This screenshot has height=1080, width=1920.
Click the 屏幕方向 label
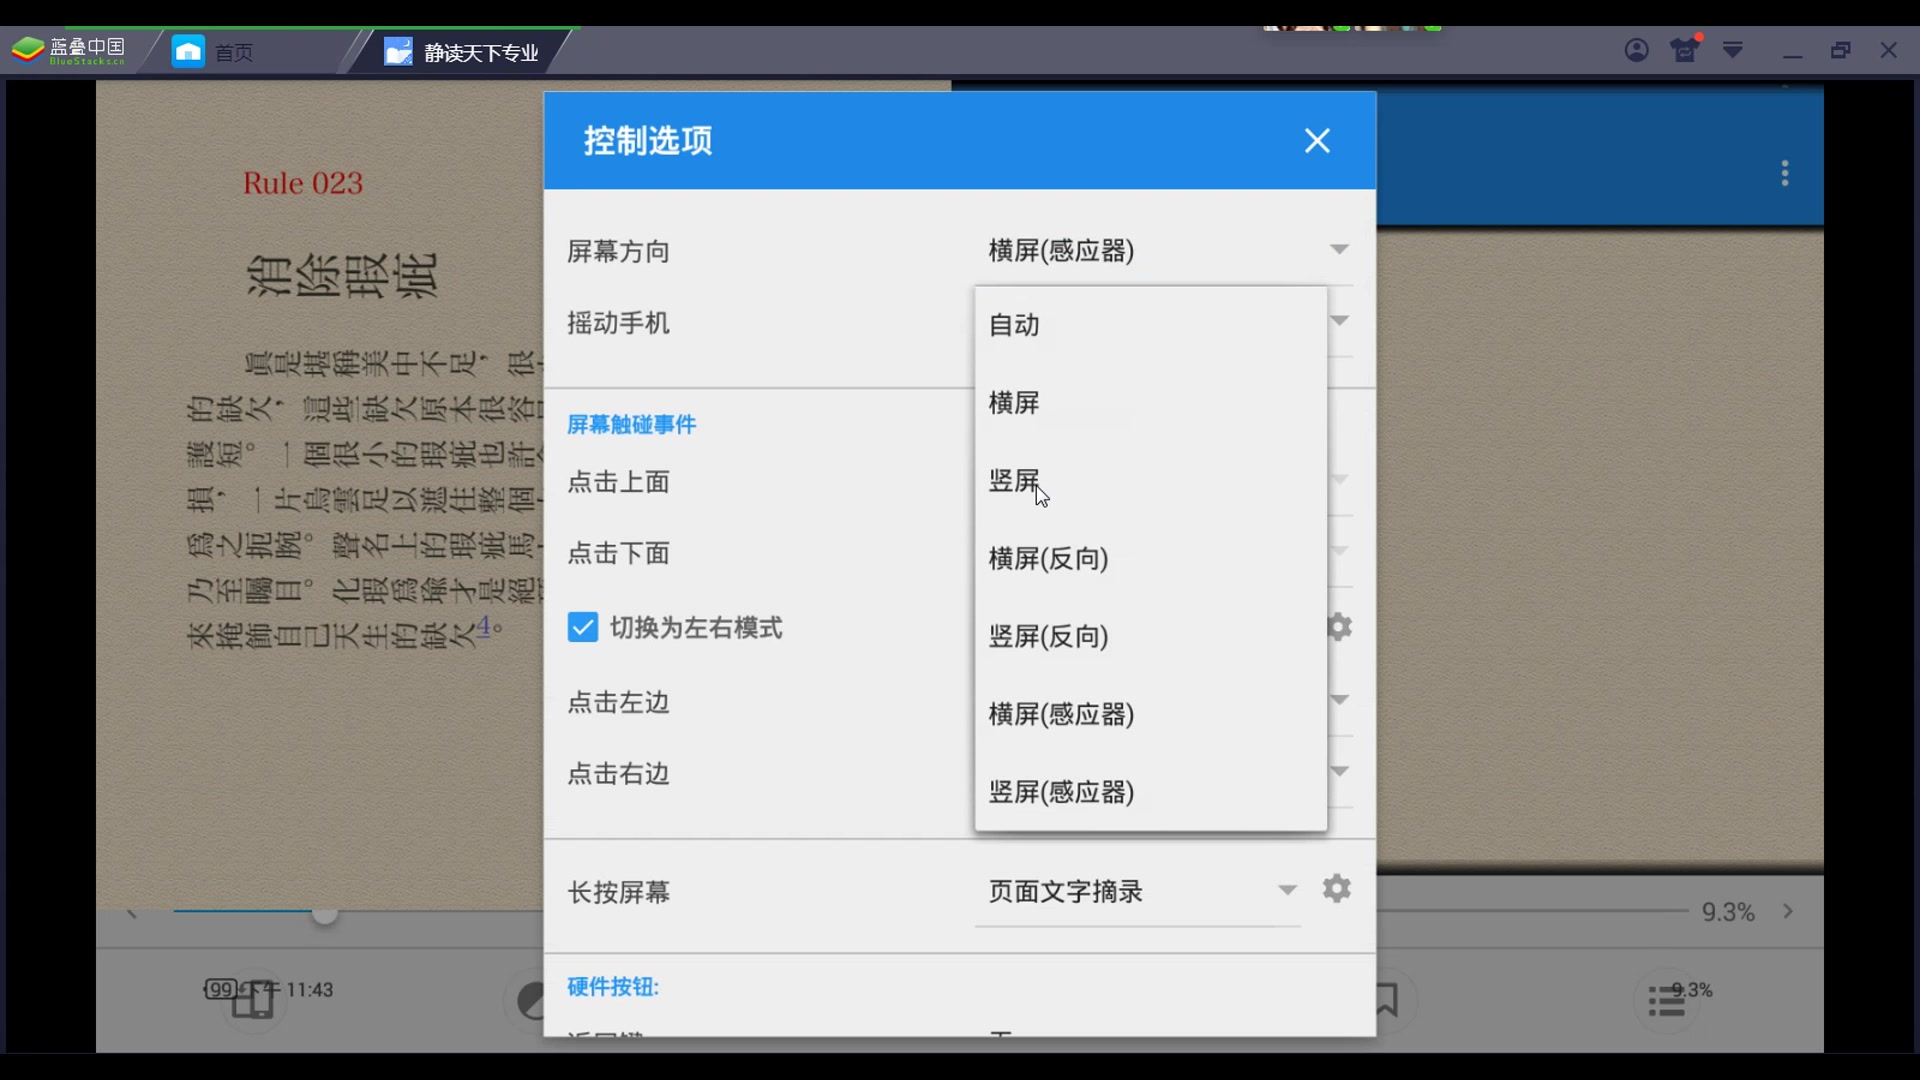[x=618, y=251]
